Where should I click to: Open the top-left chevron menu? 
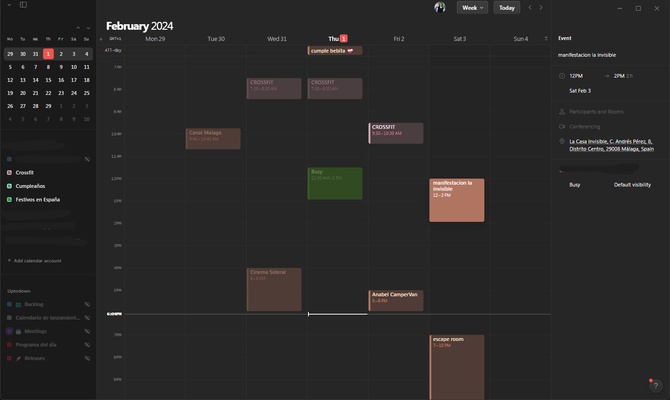pos(9,5)
